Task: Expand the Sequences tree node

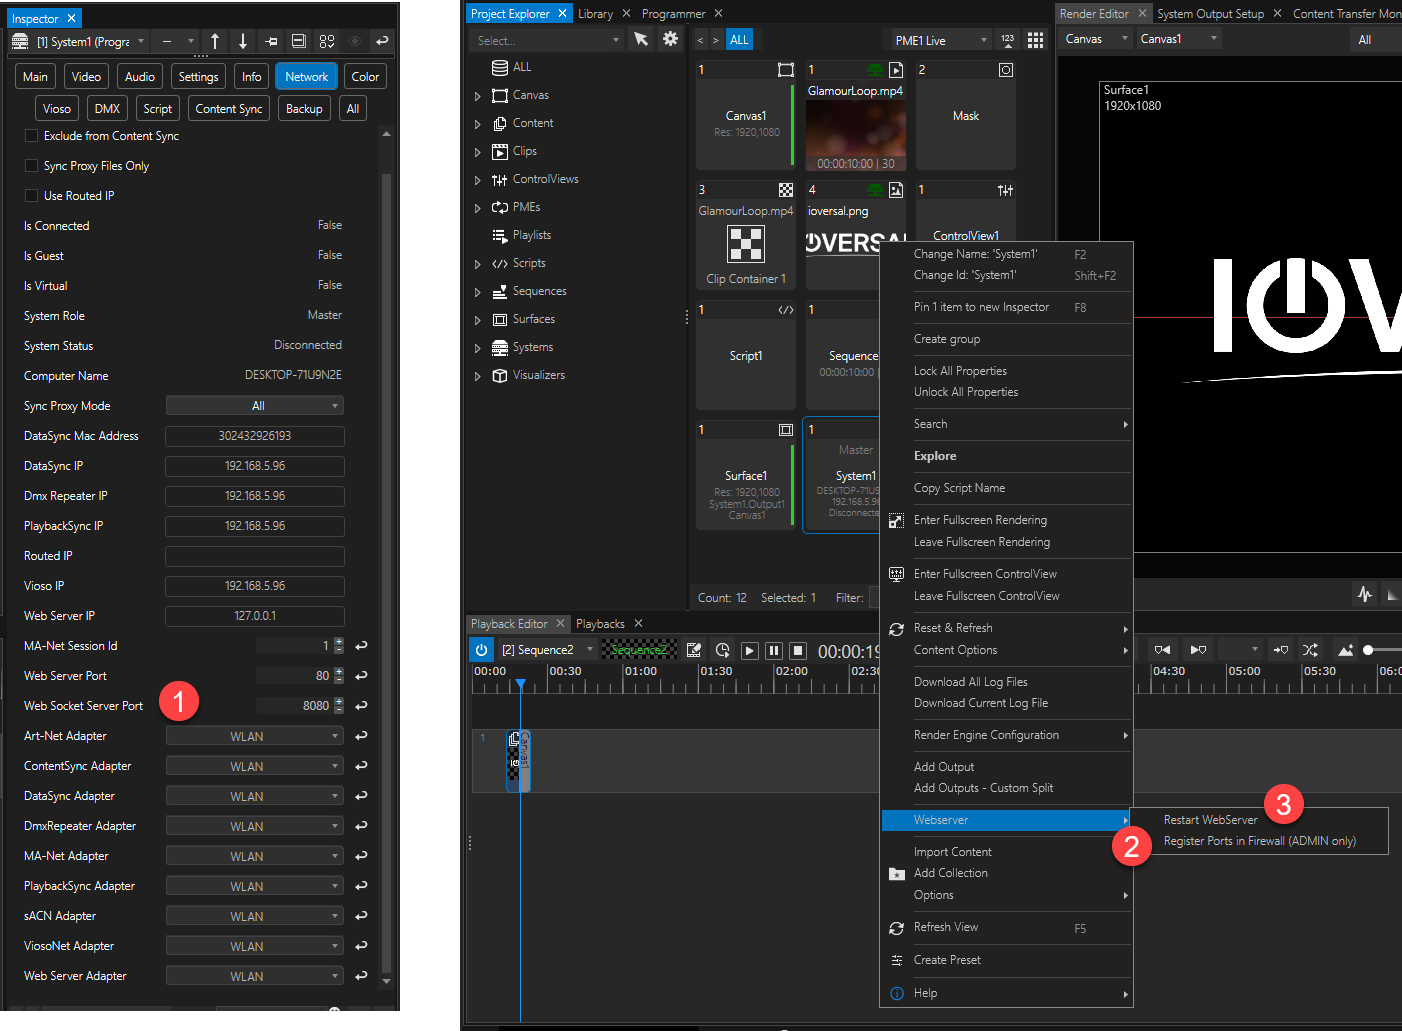Action: [x=478, y=292]
